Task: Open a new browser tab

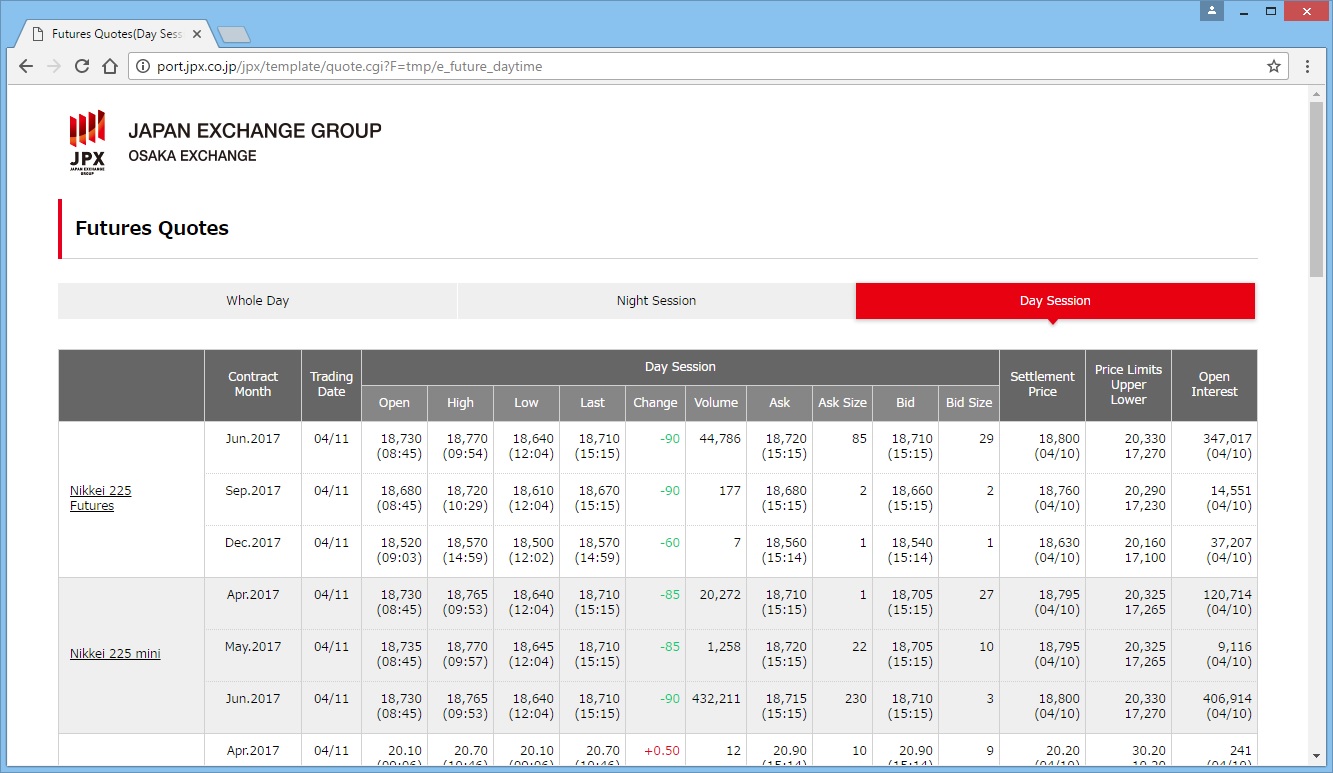Action: (233, 35)
